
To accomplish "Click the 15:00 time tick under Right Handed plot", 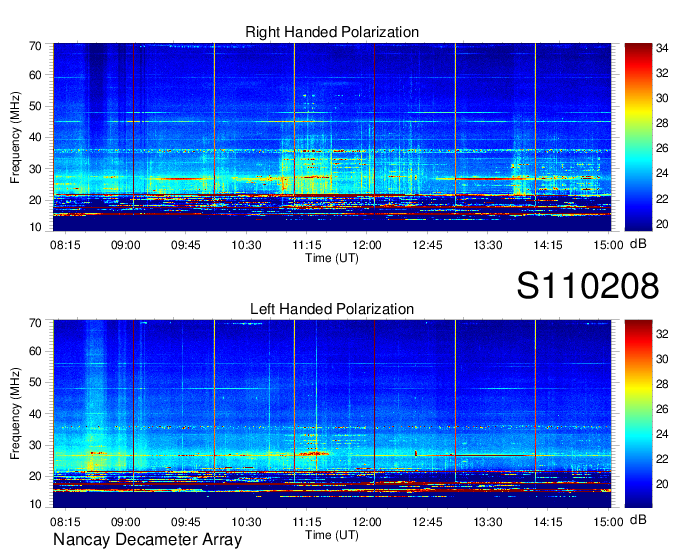I will (x=608, y=245).
